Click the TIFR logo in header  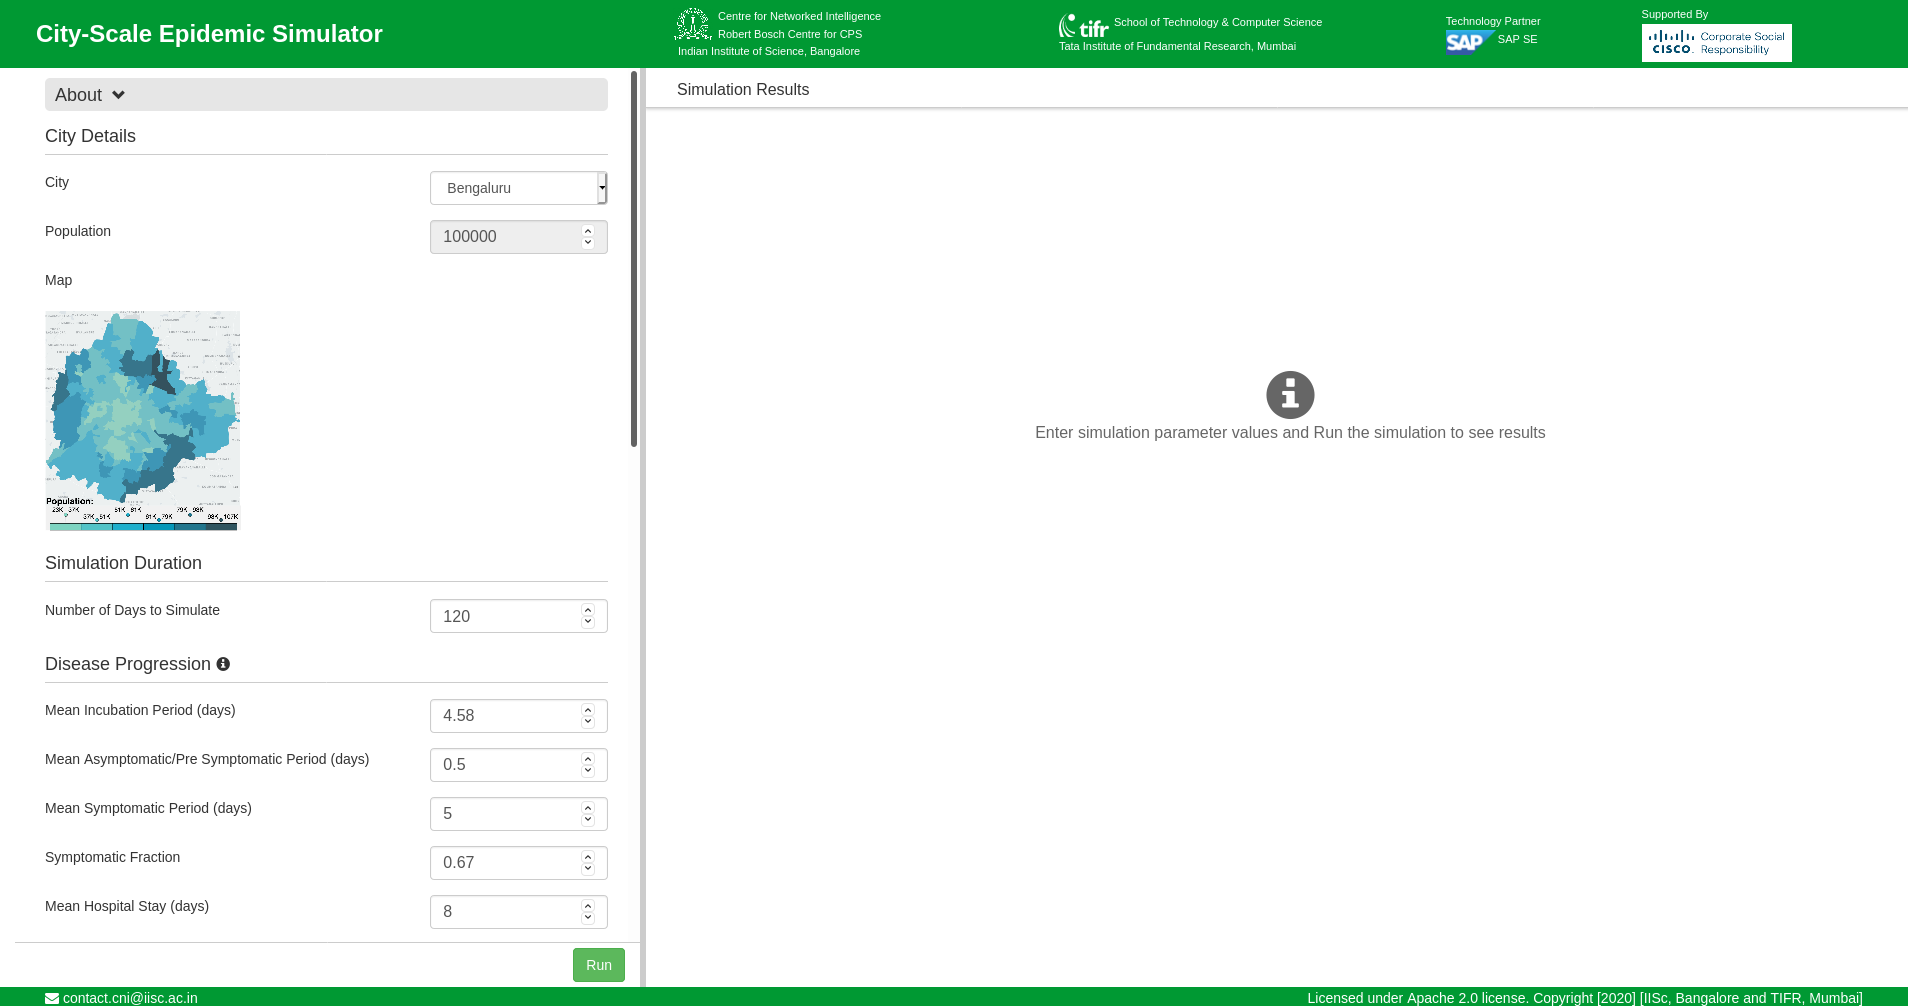[1083, 27]
